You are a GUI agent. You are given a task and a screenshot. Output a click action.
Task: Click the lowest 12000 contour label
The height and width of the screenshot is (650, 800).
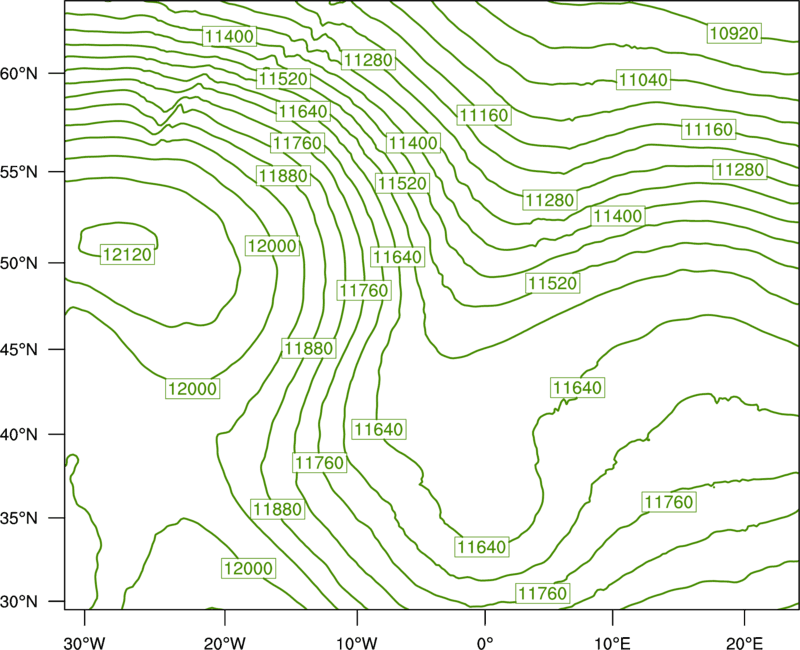point(248,568)
